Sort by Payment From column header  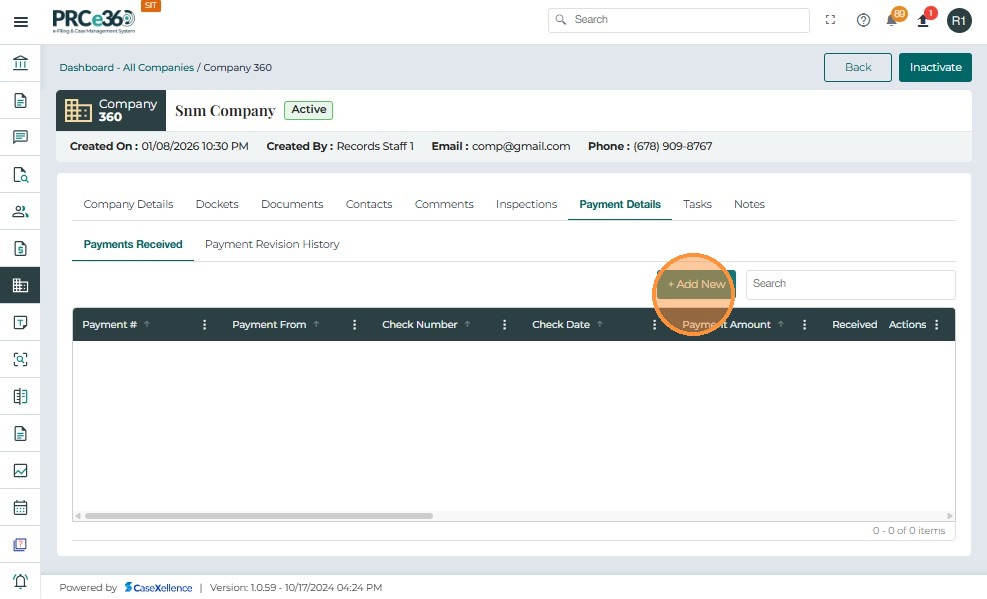[269, 325]
